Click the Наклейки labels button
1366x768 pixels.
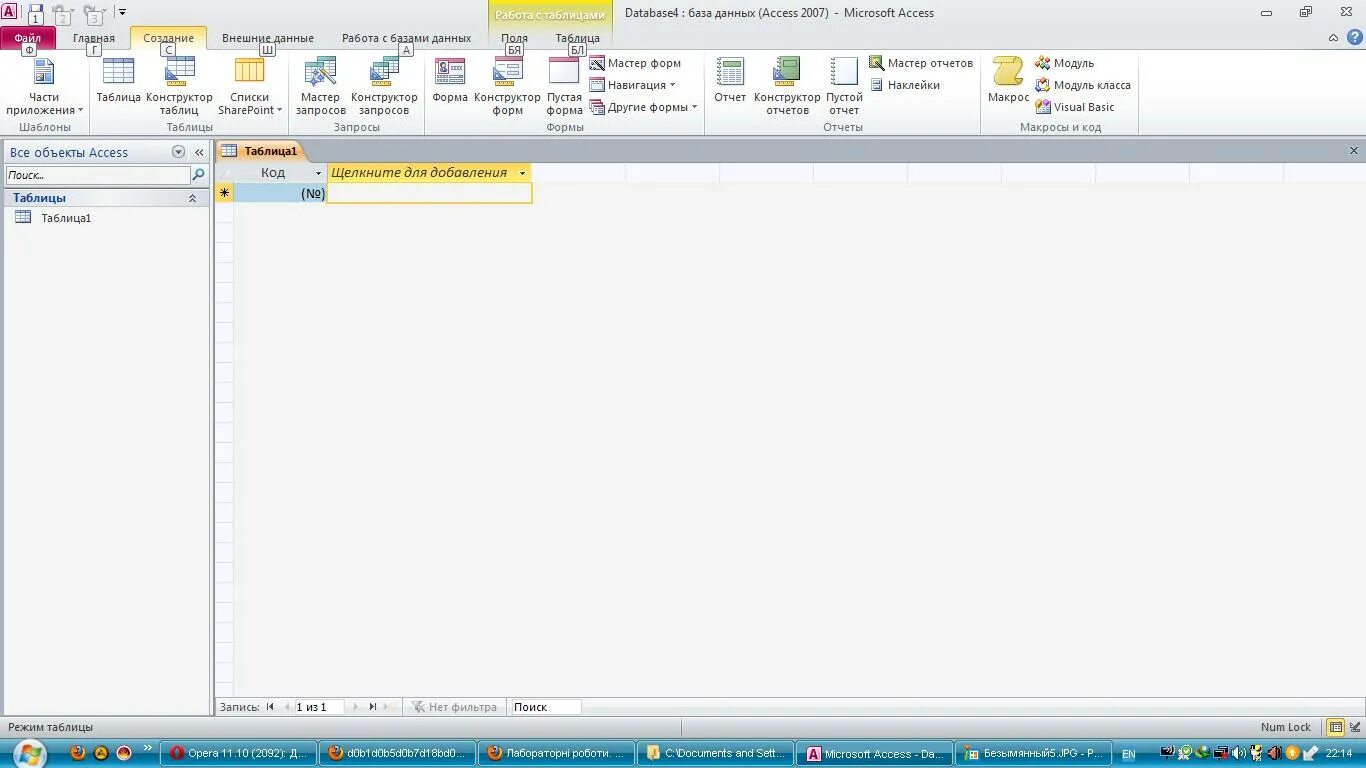point(904,85)
